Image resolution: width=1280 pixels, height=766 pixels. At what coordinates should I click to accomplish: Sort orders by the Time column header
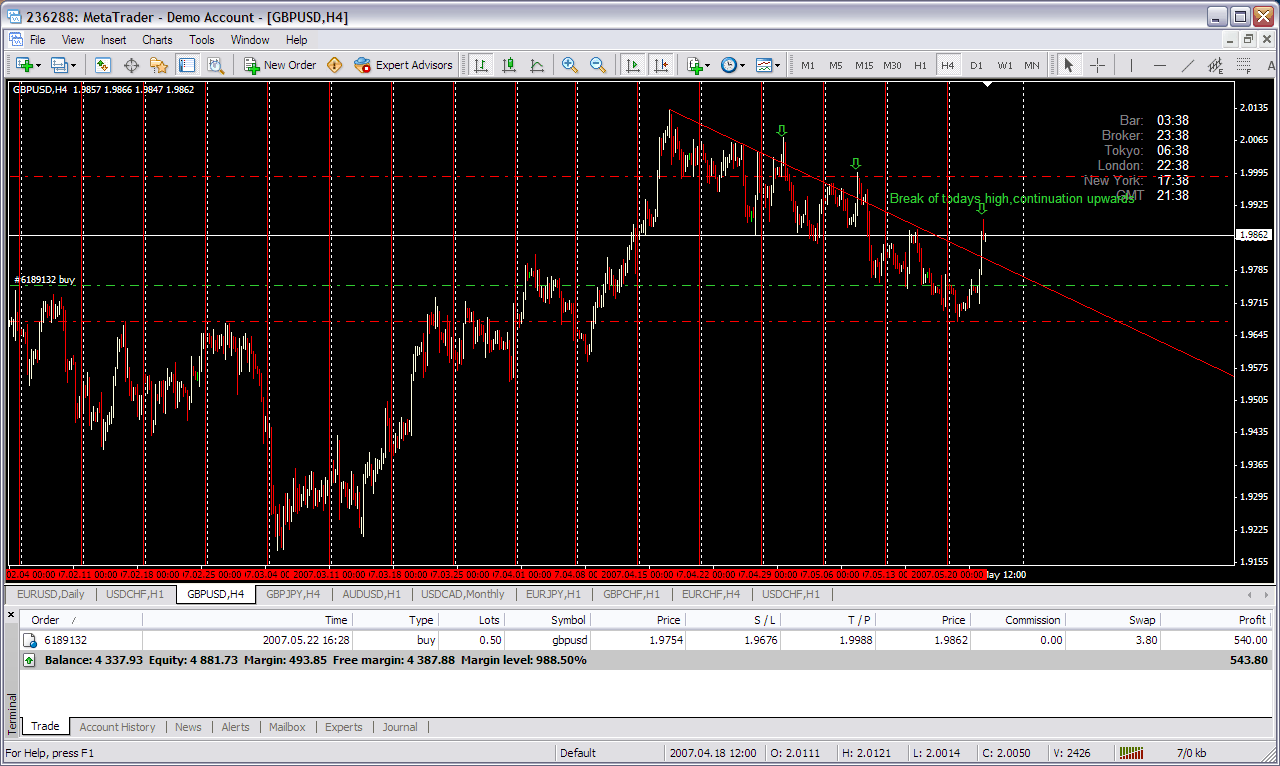248,620
